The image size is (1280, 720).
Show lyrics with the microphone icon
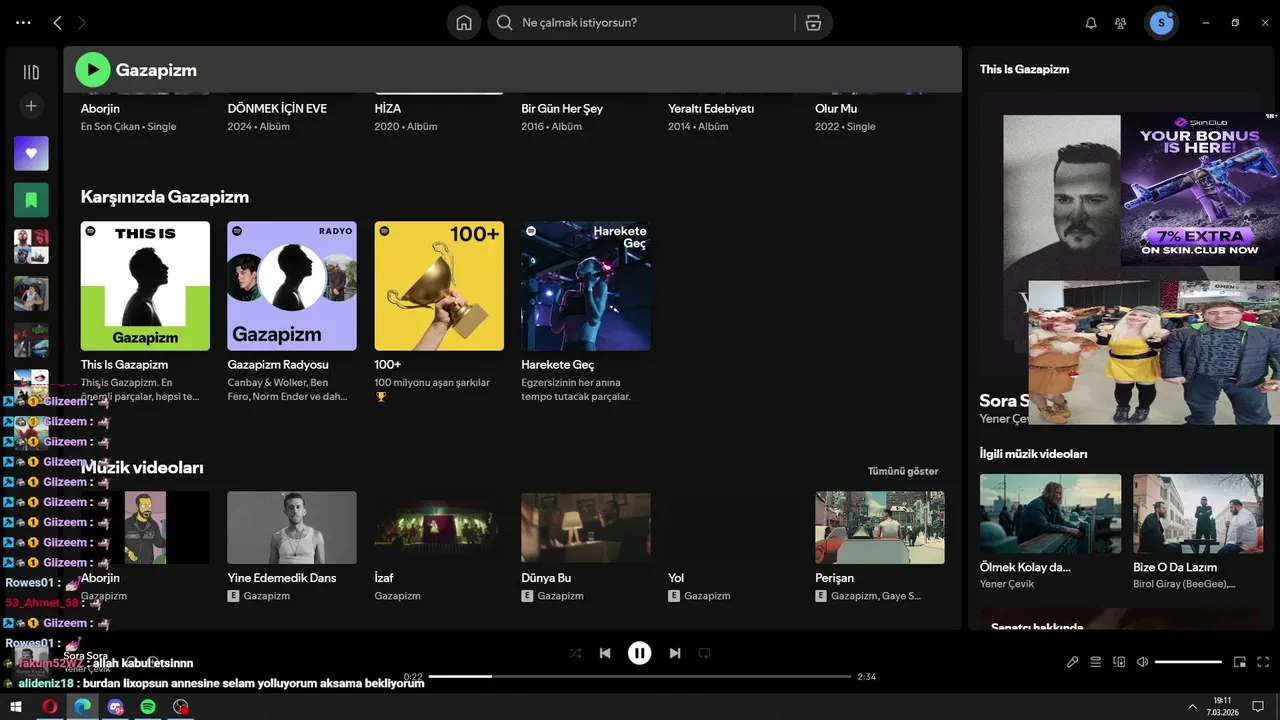1072,662
